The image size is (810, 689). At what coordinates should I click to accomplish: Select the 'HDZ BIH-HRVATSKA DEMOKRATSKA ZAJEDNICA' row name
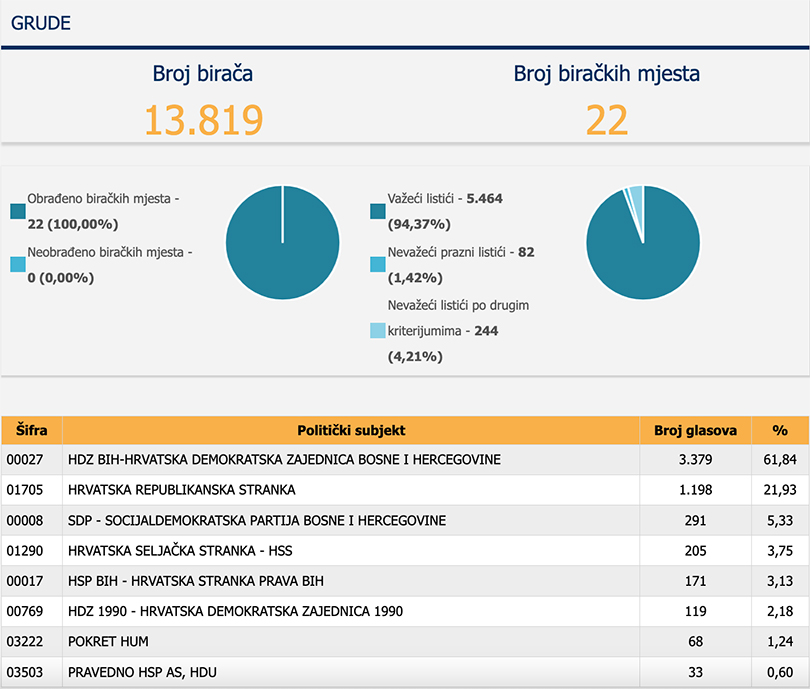(284, 460)
